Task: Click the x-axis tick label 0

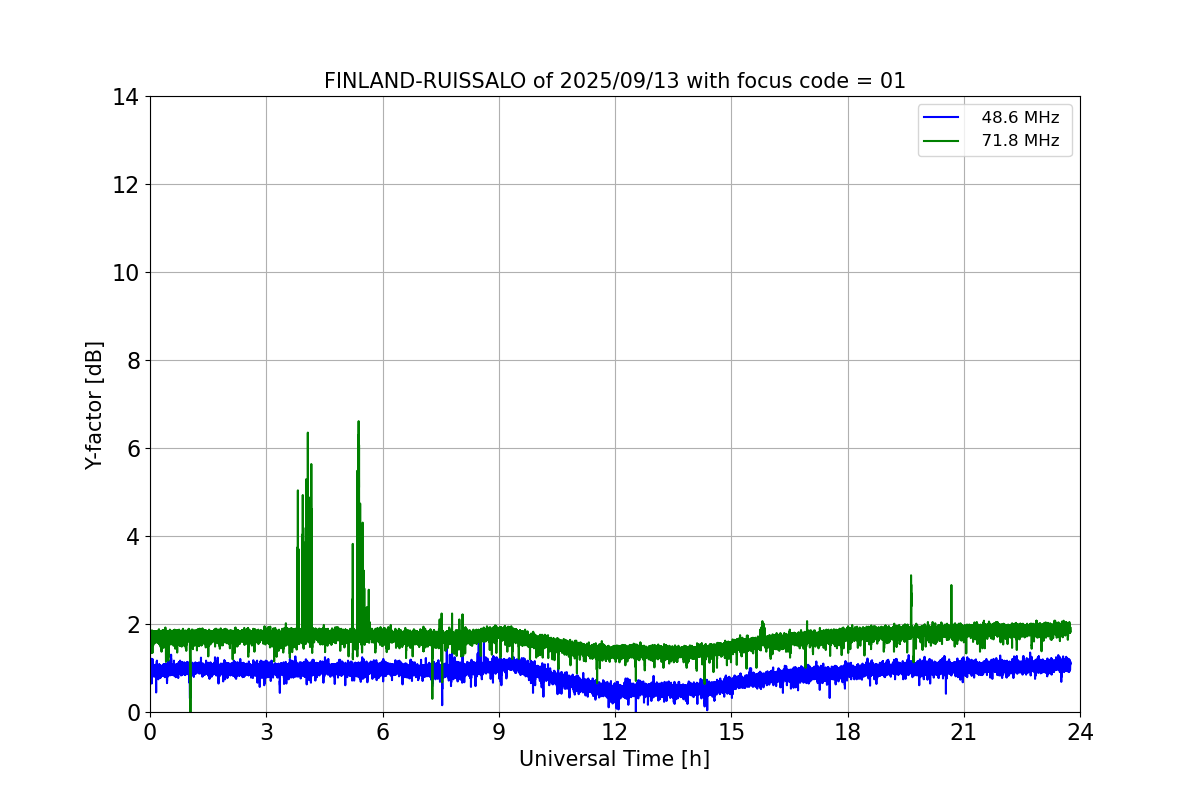Action: tap(150, 732)
